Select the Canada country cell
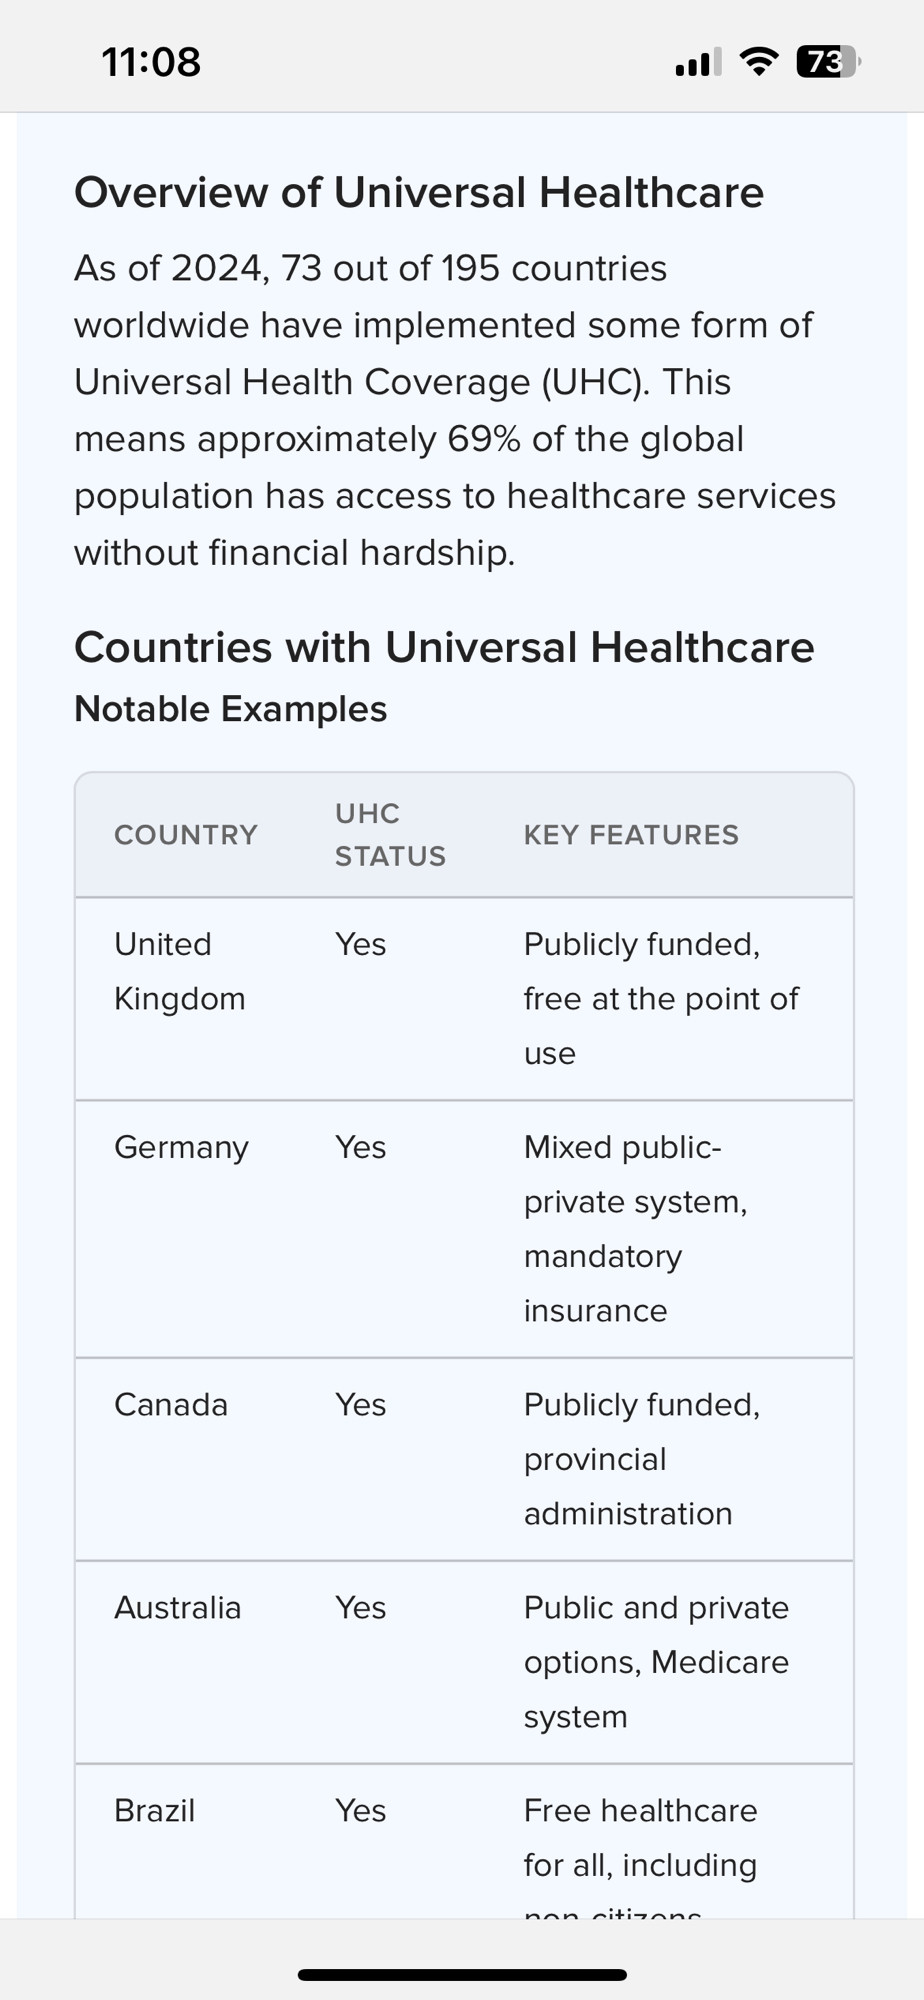 (x=171, y=1404)
